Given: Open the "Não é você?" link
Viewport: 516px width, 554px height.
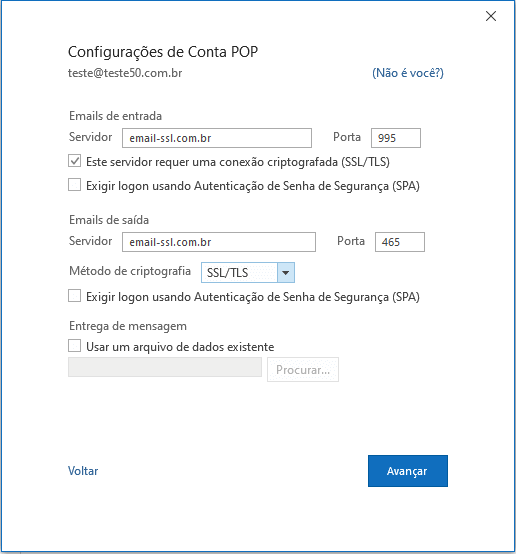Looking at the screenshot, I should click(x=408, y=73).
